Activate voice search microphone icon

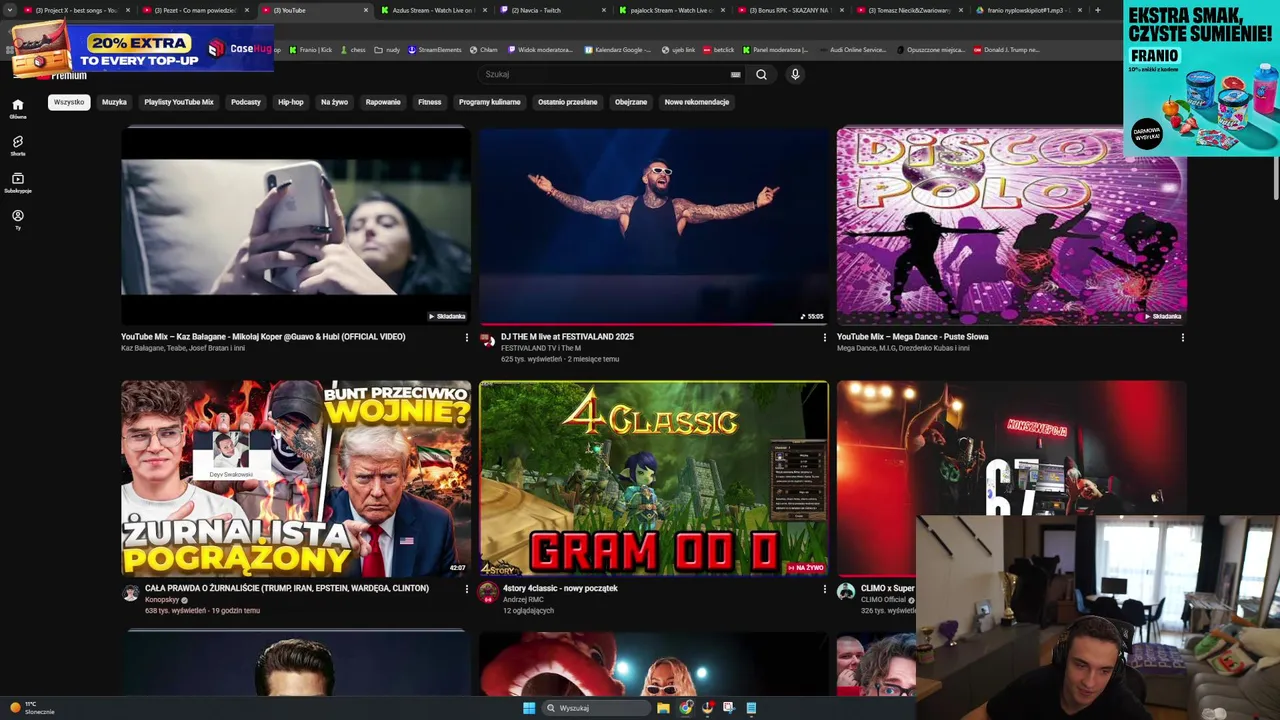click(x=795, y=74)
